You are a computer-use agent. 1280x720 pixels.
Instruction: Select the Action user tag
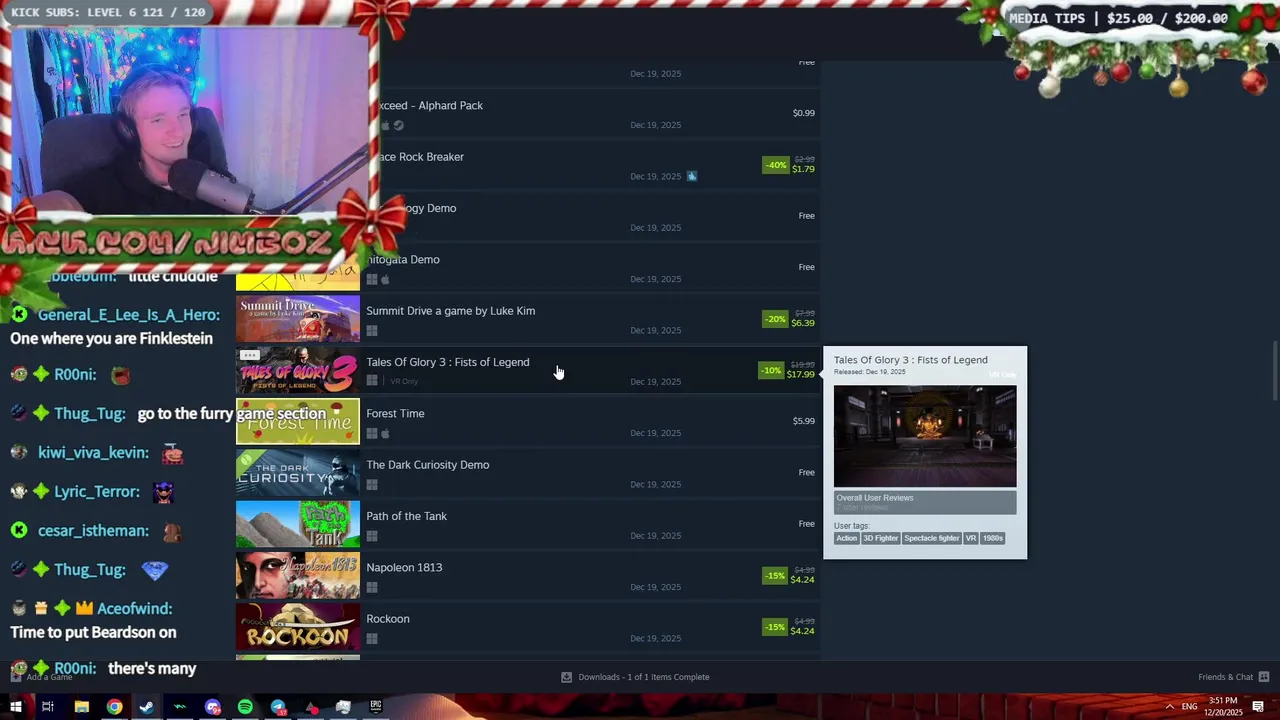point(847,538)
